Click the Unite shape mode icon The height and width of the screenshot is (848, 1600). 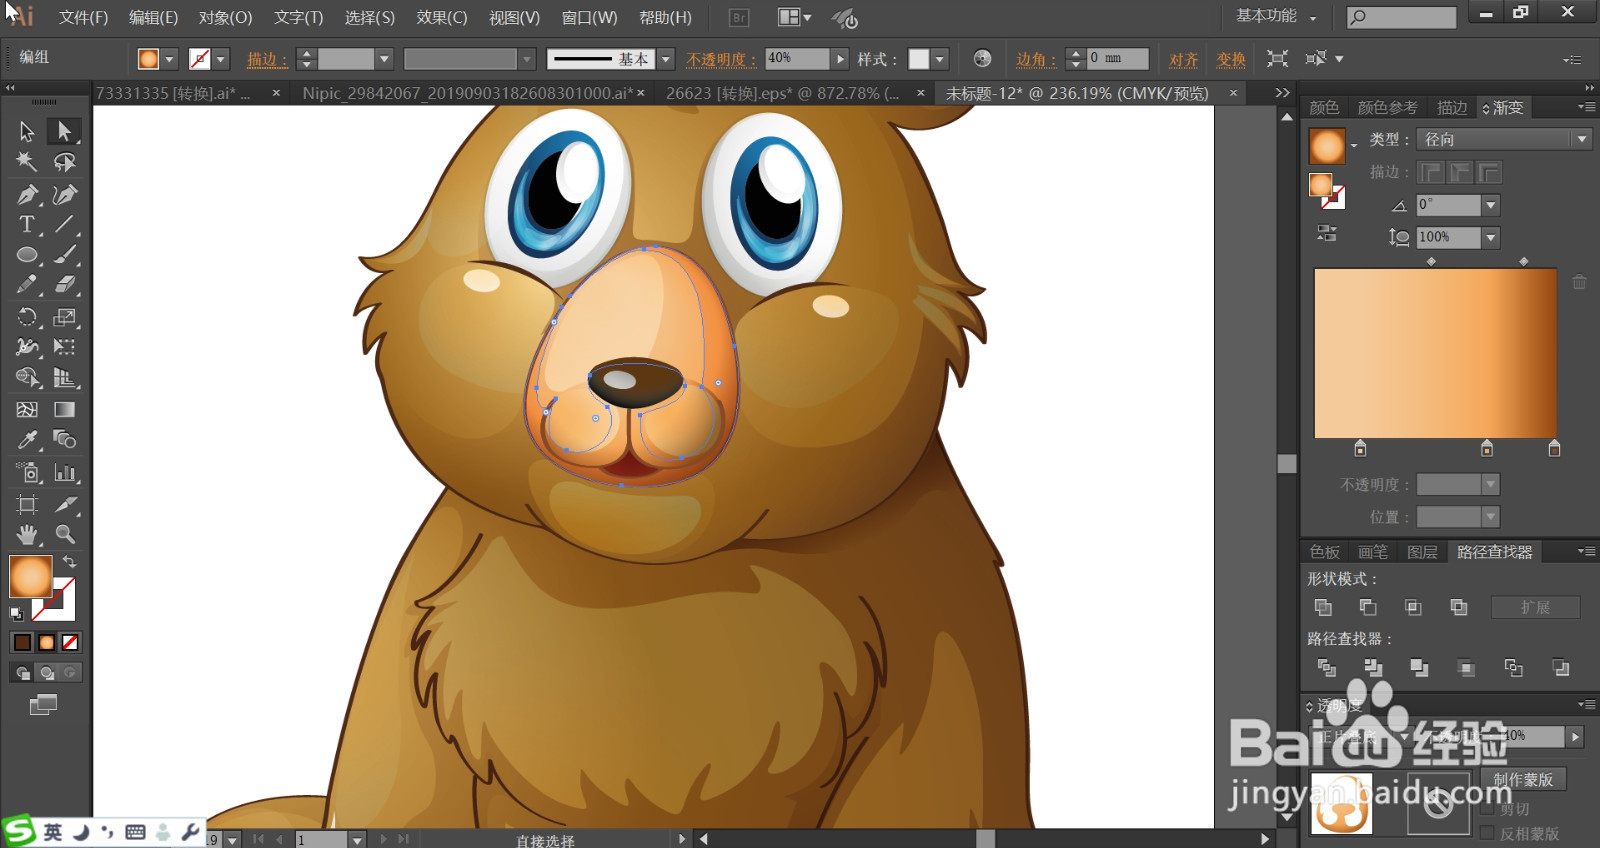click(x=1323, y=607)
